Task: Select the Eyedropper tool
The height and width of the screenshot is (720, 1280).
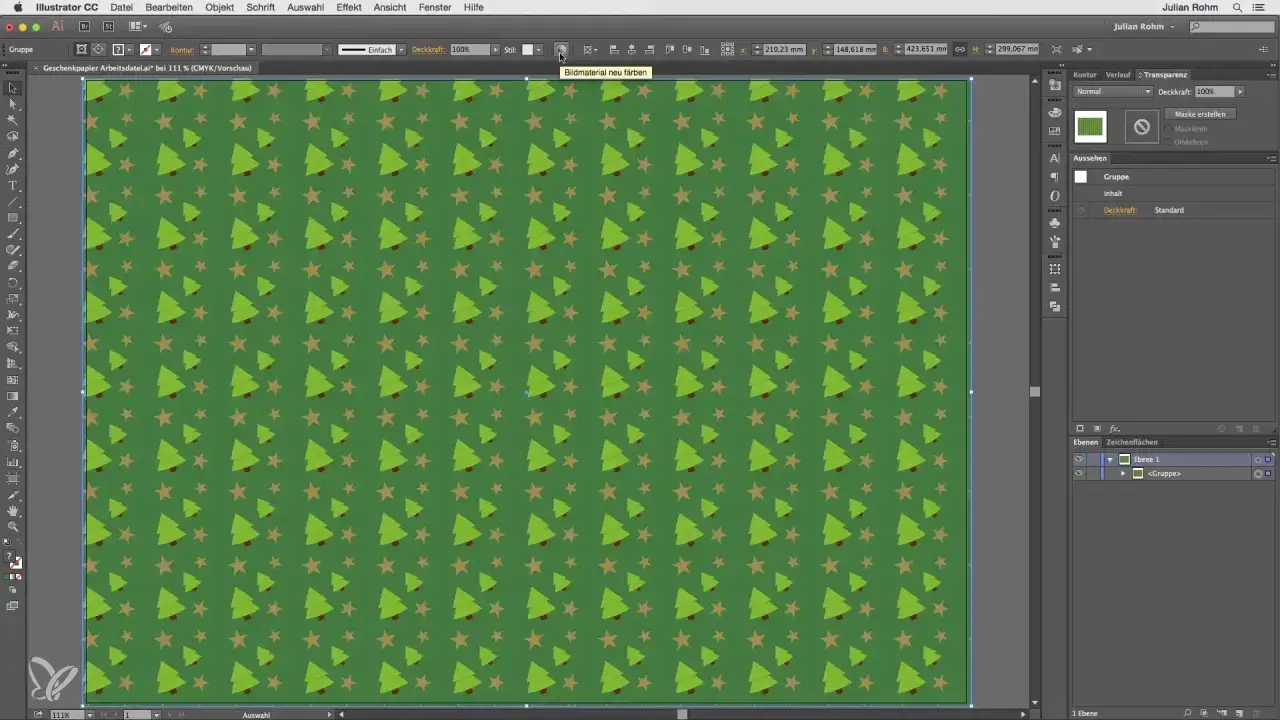Action: tap(14, 412)
